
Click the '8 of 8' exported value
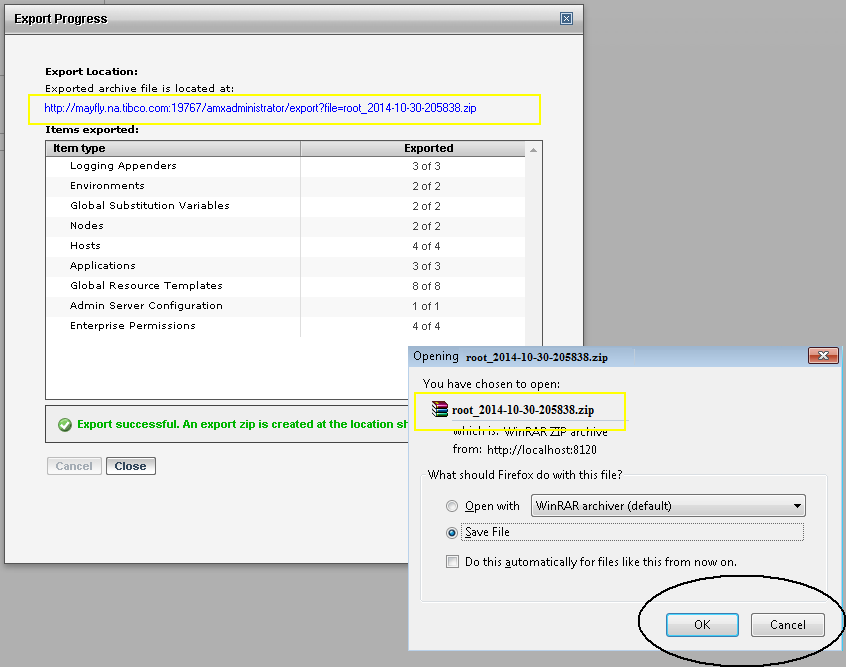[426, 286]
